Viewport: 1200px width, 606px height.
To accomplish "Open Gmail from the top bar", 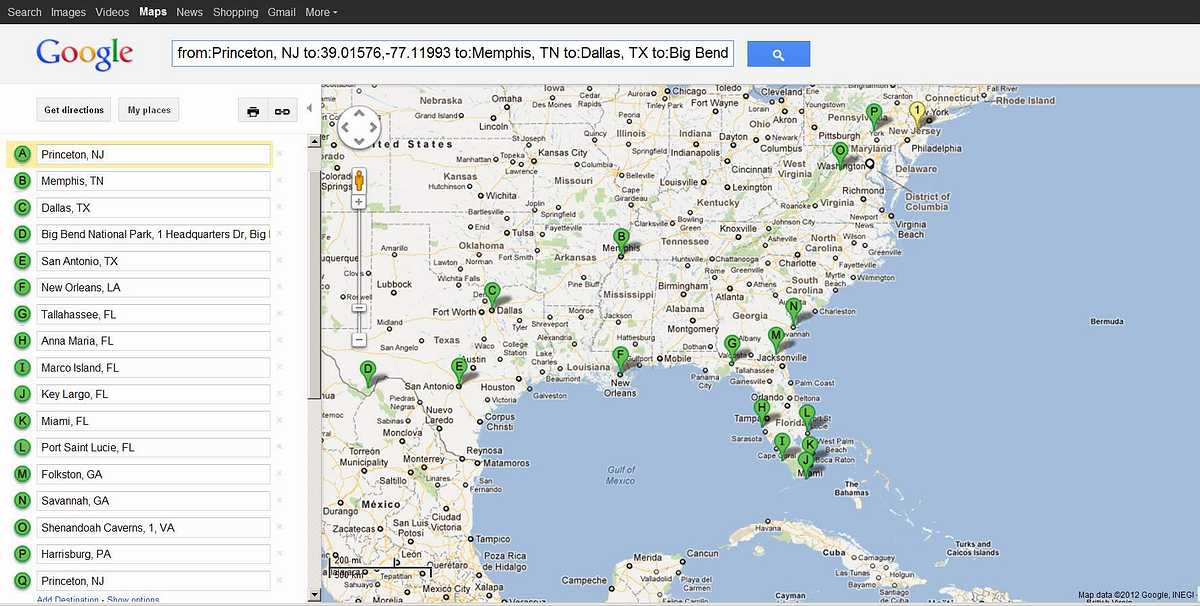I will pos(281,12).
